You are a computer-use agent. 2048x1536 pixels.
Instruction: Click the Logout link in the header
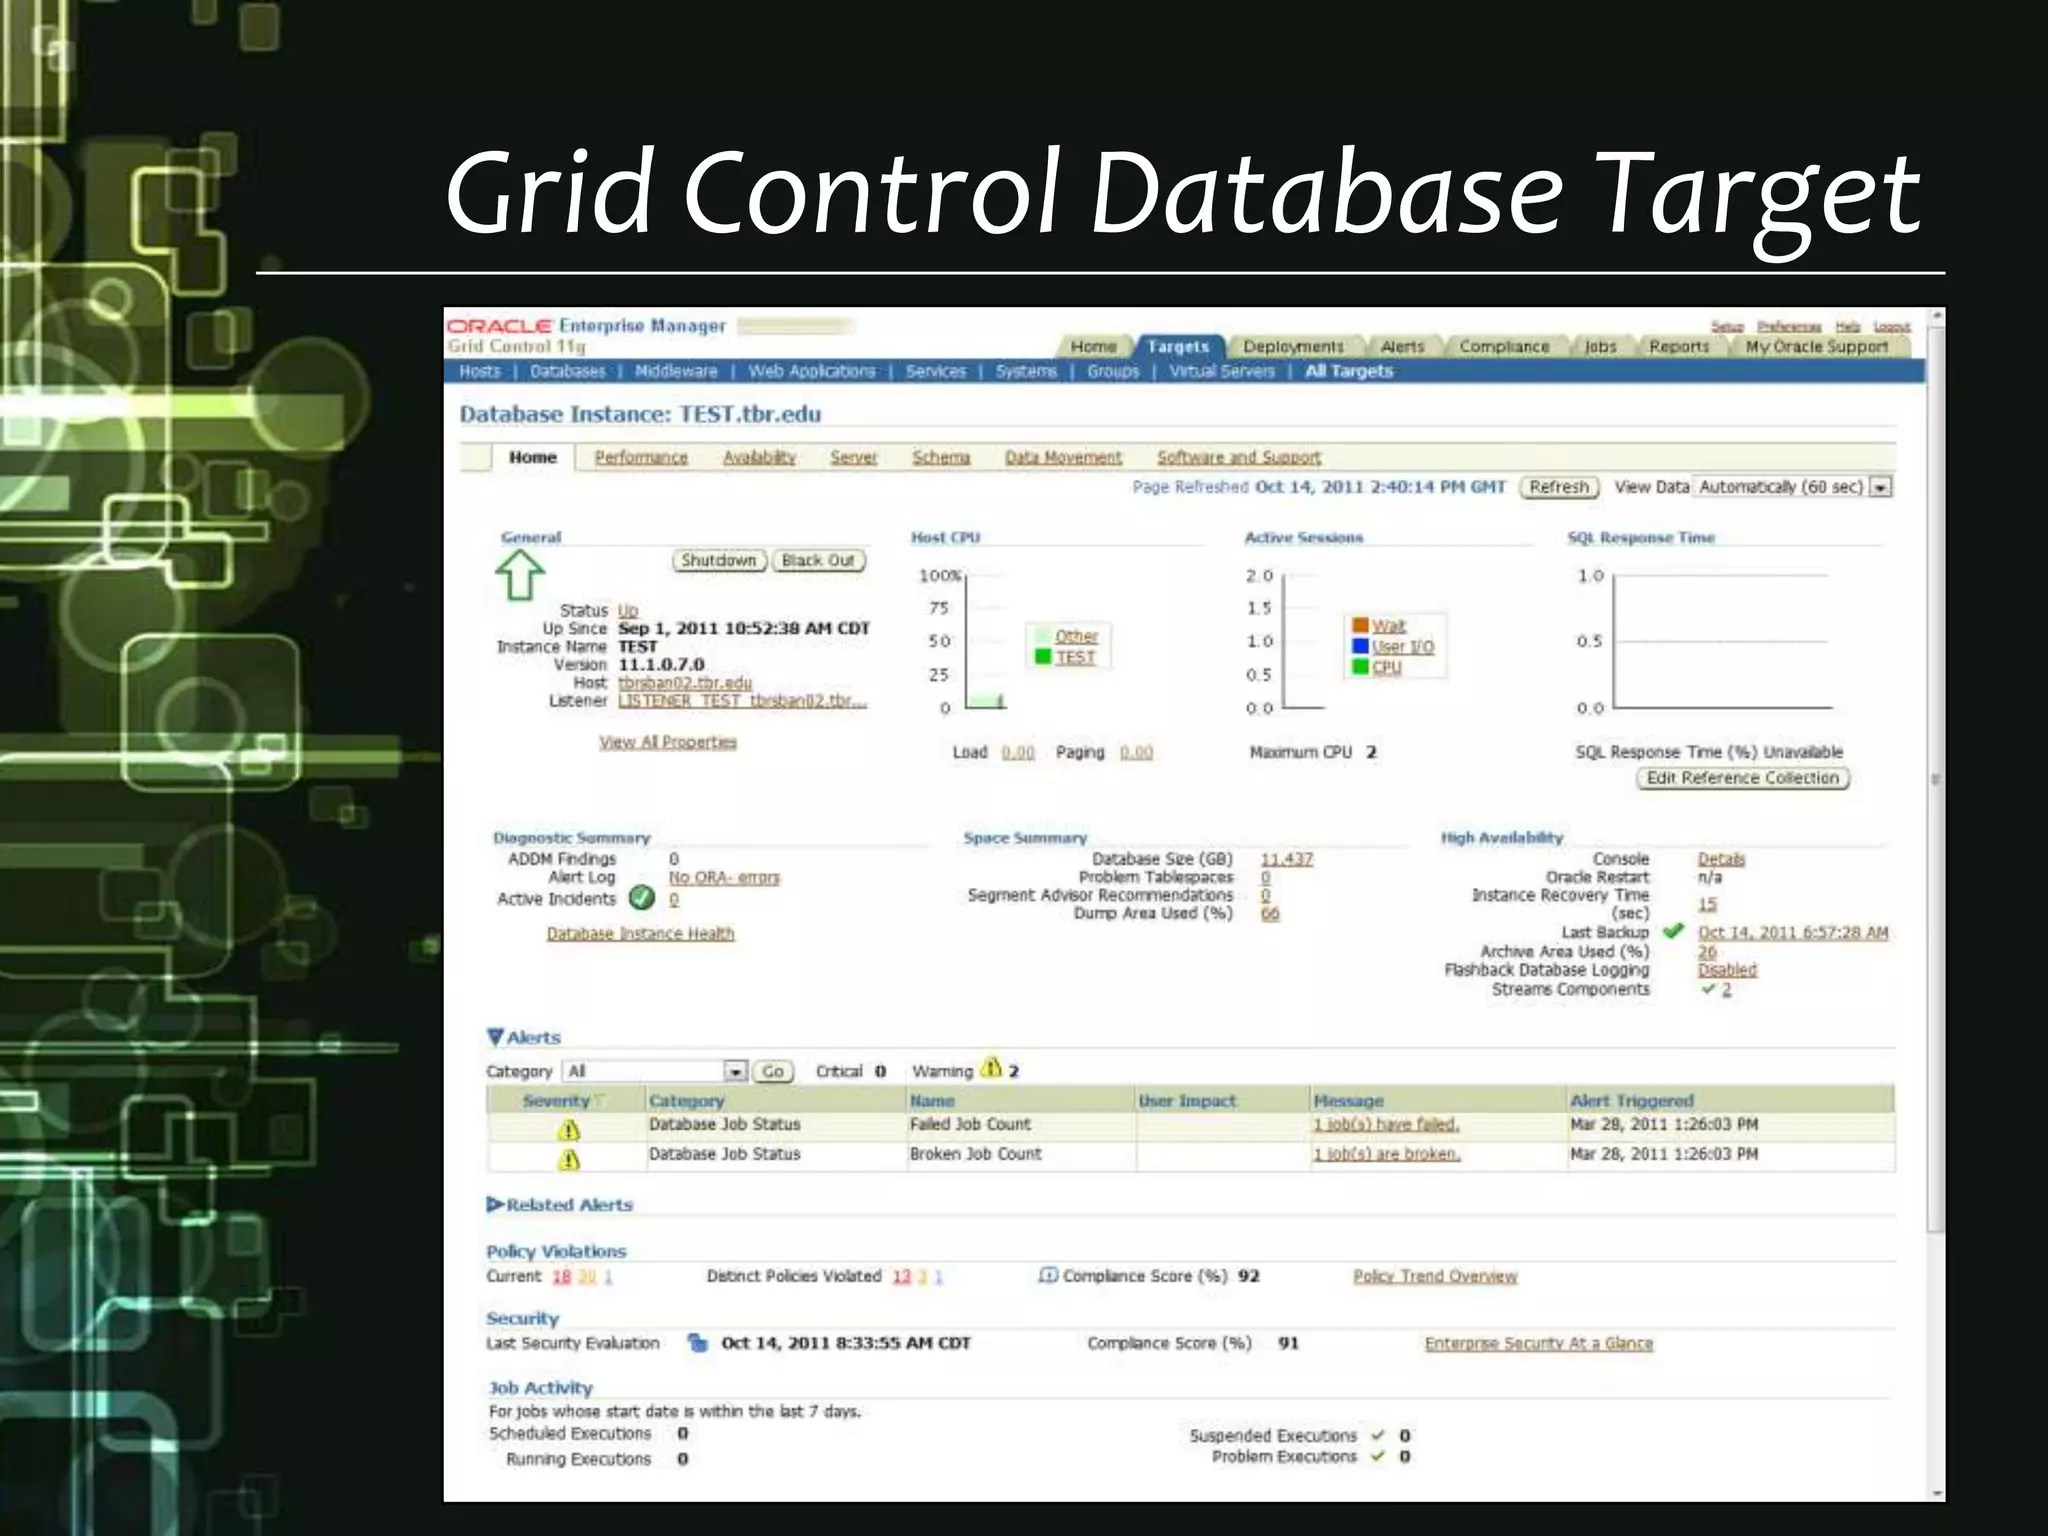pos(1891,326)
